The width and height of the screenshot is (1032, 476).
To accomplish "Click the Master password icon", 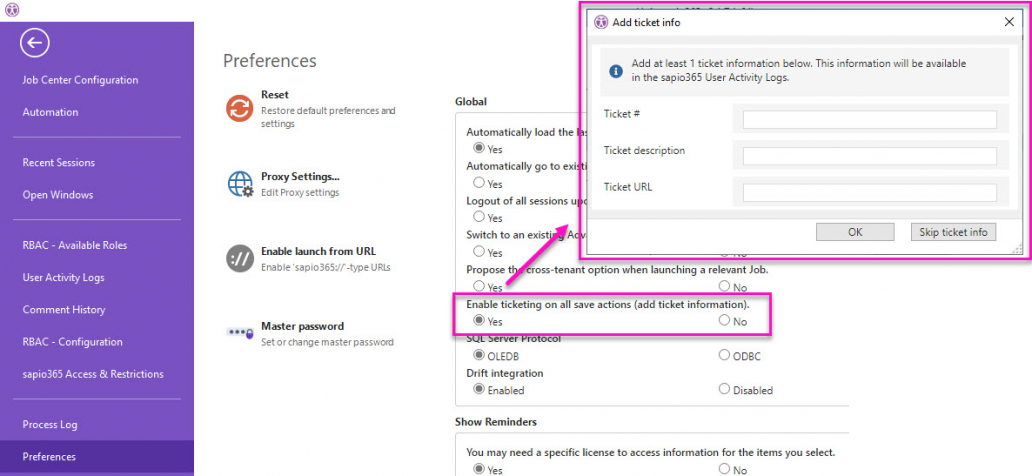I will coord(240,333).
